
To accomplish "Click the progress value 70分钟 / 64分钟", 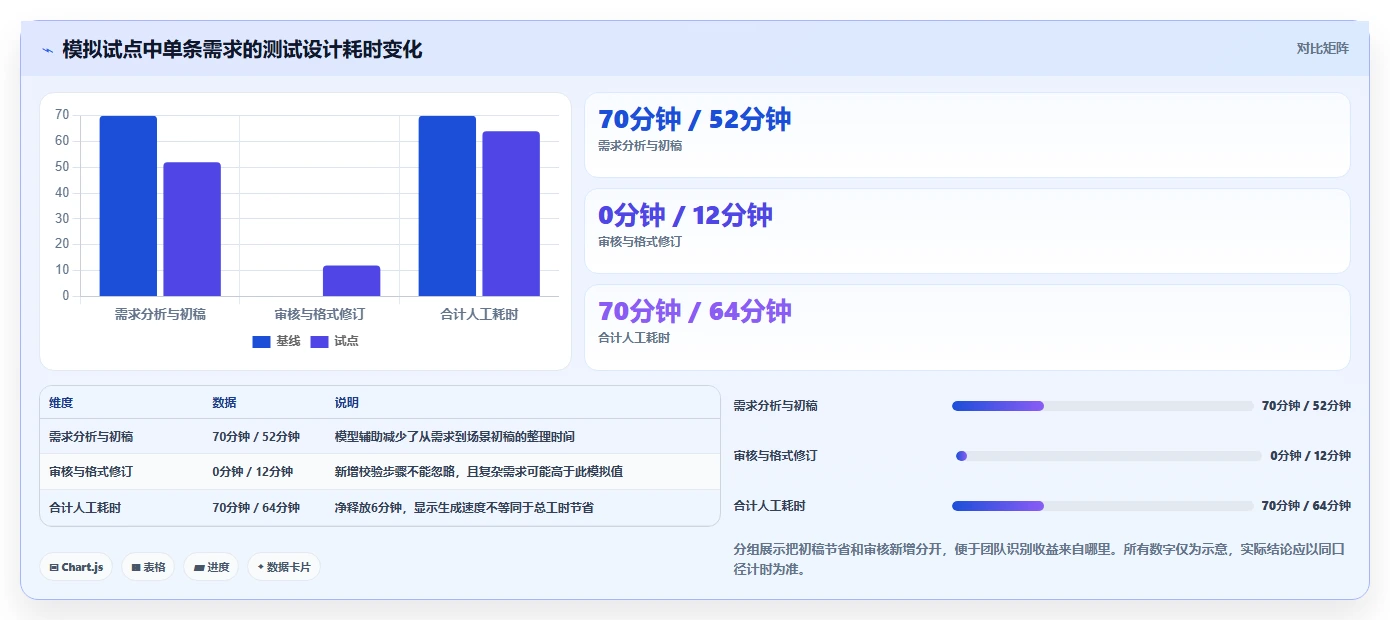I will pos(1306,506).
